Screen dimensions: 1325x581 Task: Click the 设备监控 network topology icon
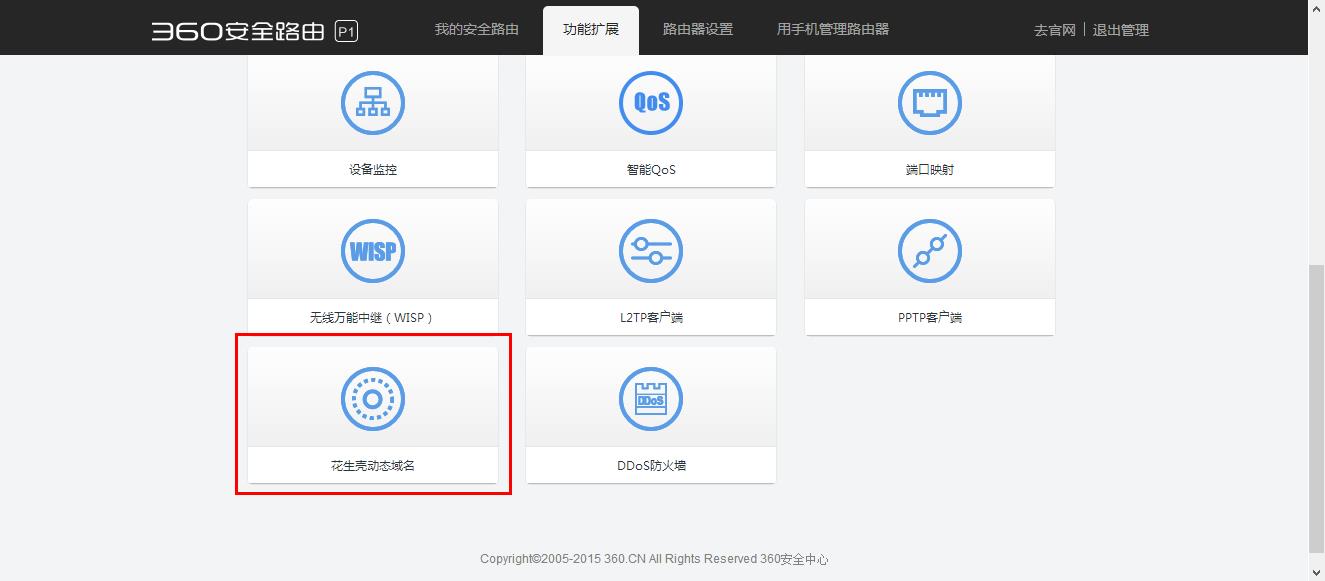click(x=372, y=102)
